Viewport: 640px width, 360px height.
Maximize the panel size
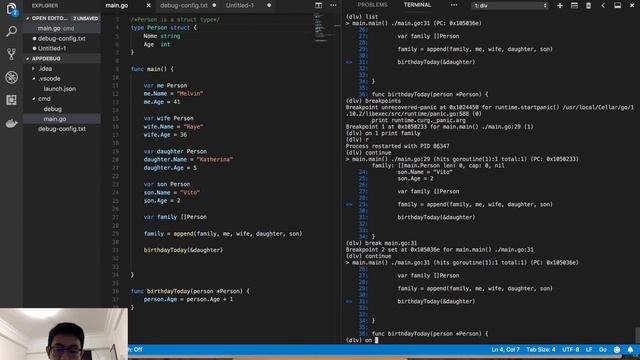[x=618, y=6]
